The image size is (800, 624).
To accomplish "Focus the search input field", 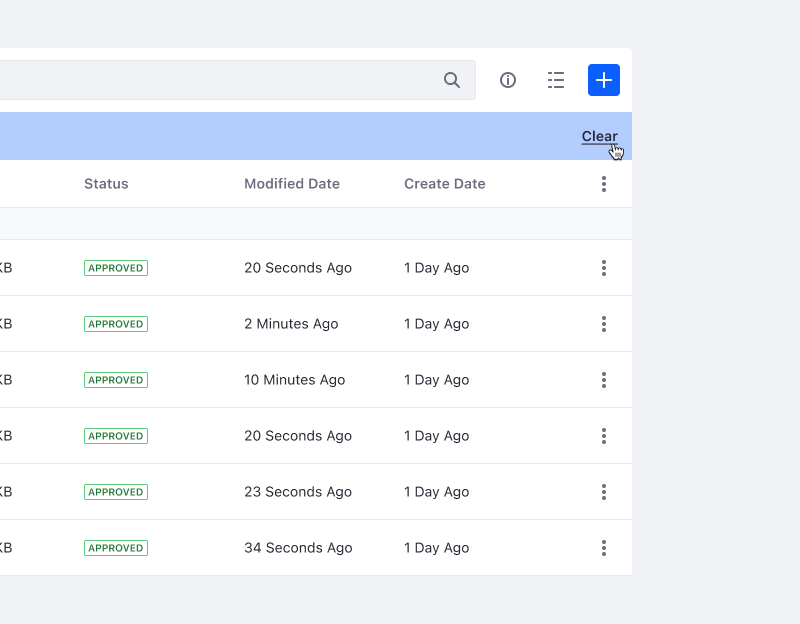I will pyautogui.click(x=220, y=80).
